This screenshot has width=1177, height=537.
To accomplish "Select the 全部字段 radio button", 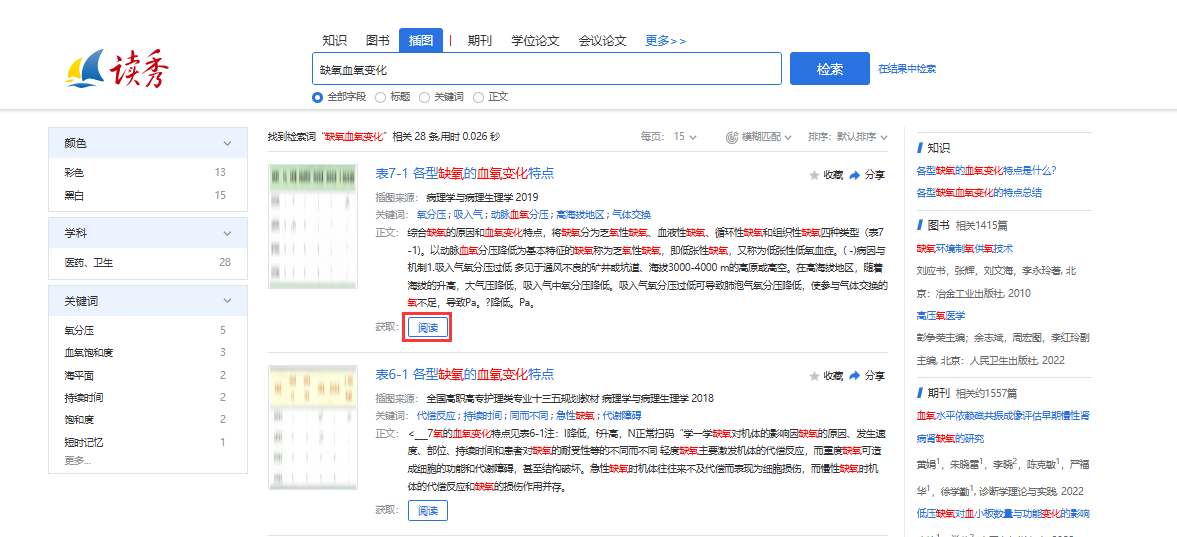I will [x=318, y=97].
